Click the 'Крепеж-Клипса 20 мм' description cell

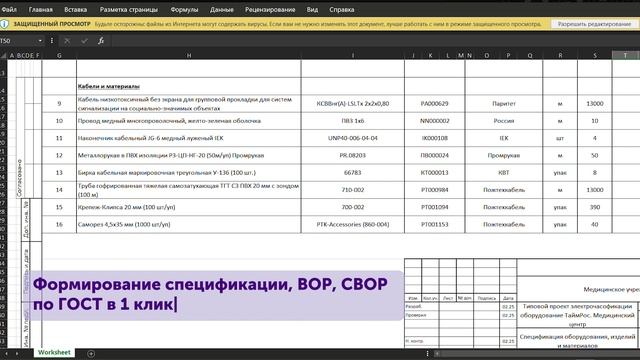(189, 207)
